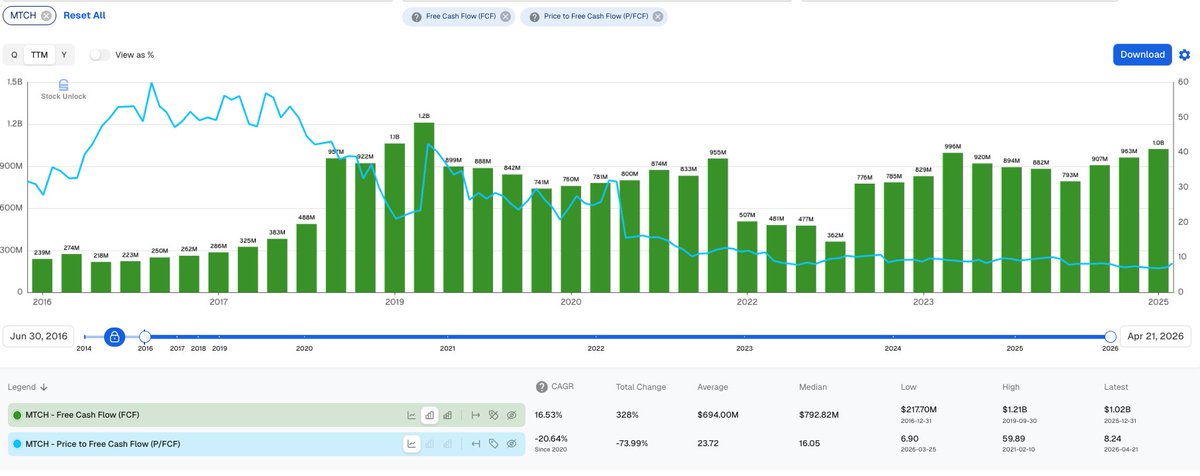Sort legend using the Legend arrow
Image resolution: width=1200 pixels, height=476 pixels.
[44, 387]
